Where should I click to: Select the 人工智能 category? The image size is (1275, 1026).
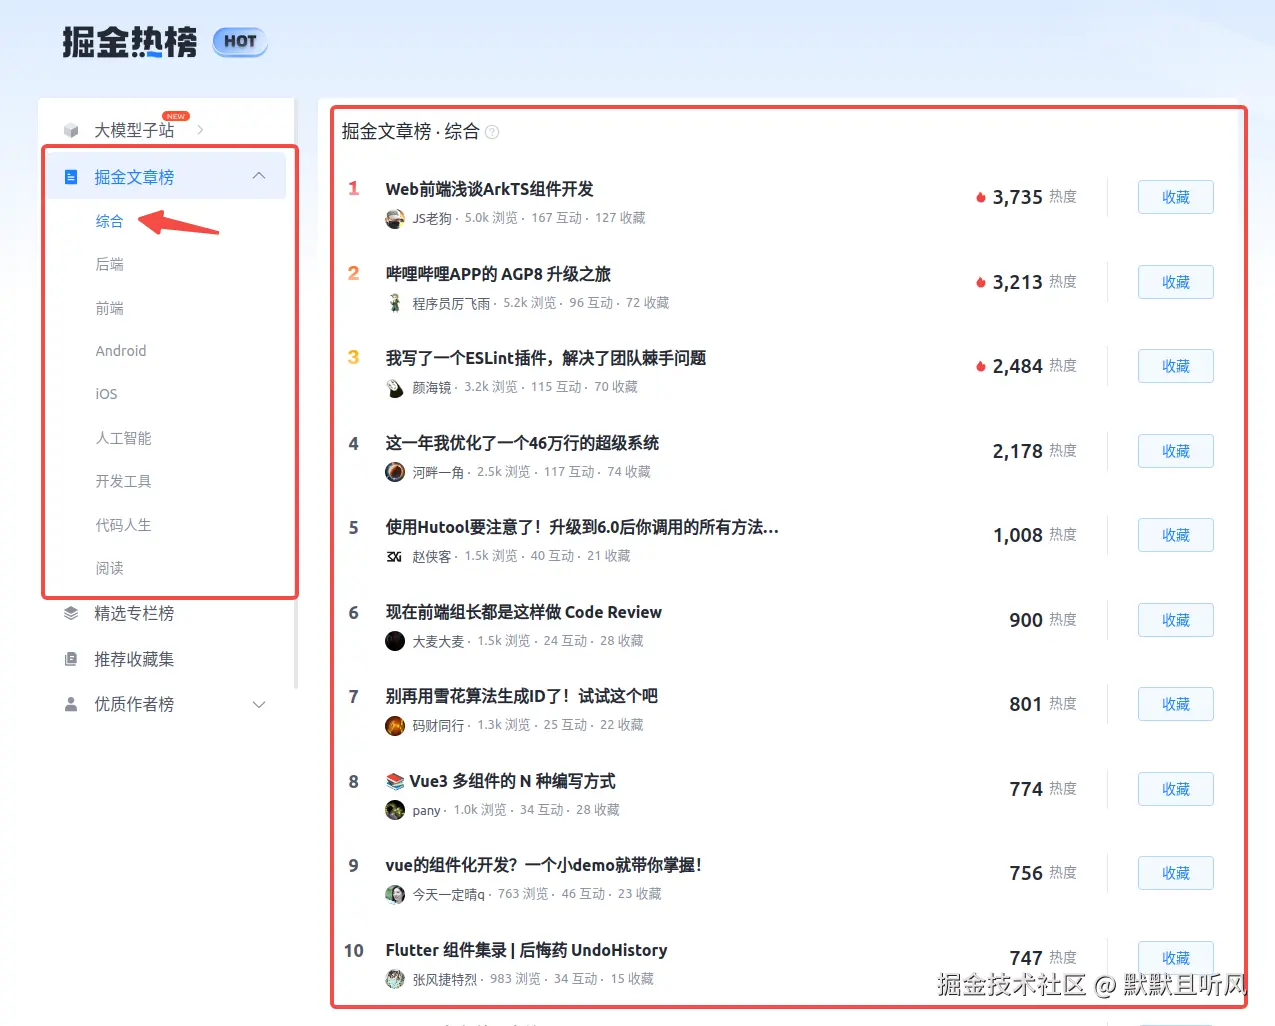pos(124,438)
